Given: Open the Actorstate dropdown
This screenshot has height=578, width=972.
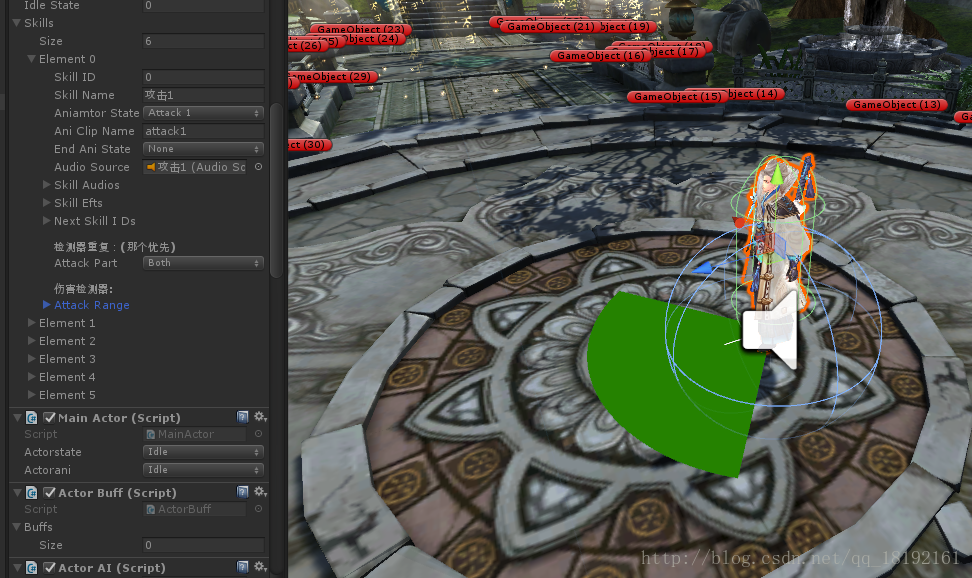Looking at the screenshot, I should 203,452.
